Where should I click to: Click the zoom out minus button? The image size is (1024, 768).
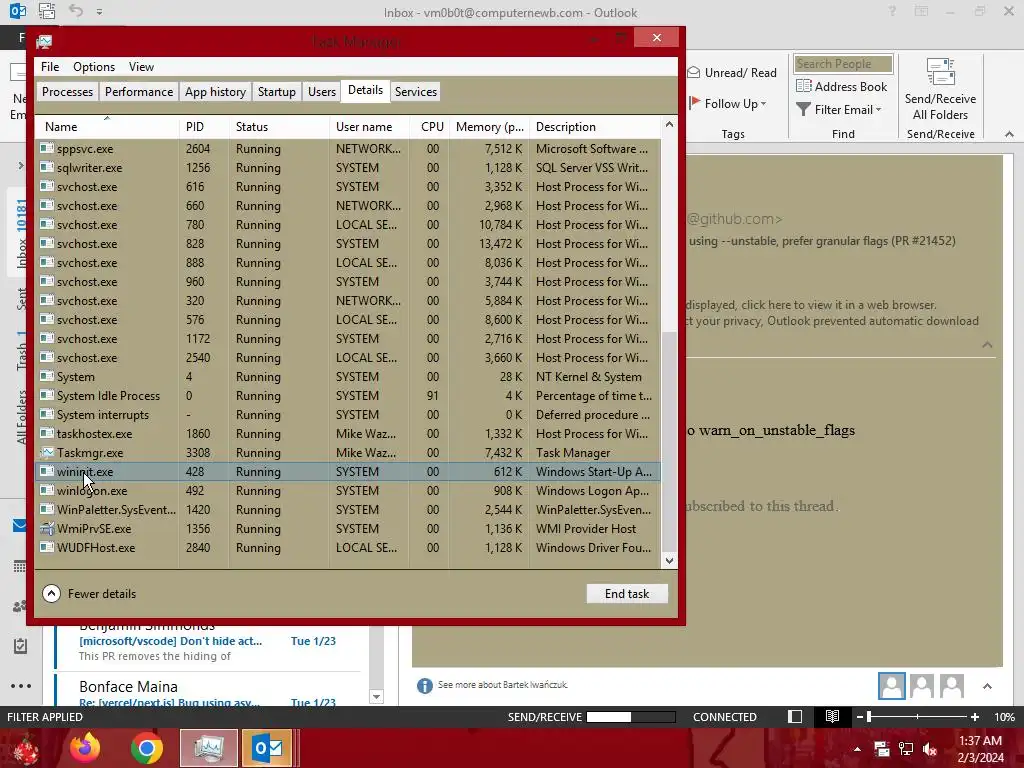[859, 716]
